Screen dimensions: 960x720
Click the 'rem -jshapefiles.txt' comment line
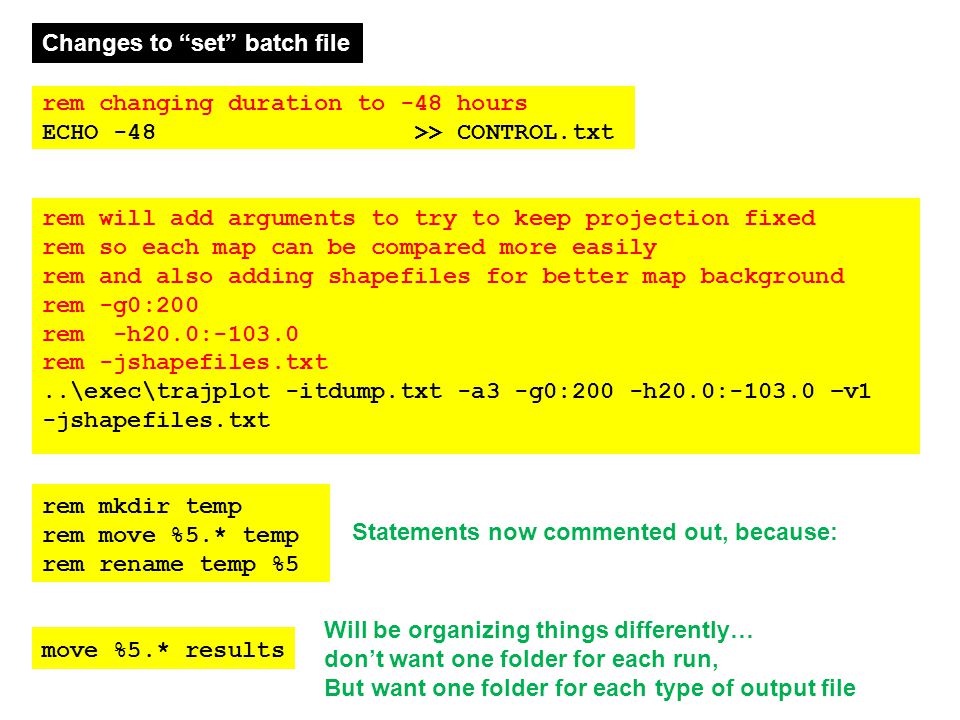(x=185, y=362)
